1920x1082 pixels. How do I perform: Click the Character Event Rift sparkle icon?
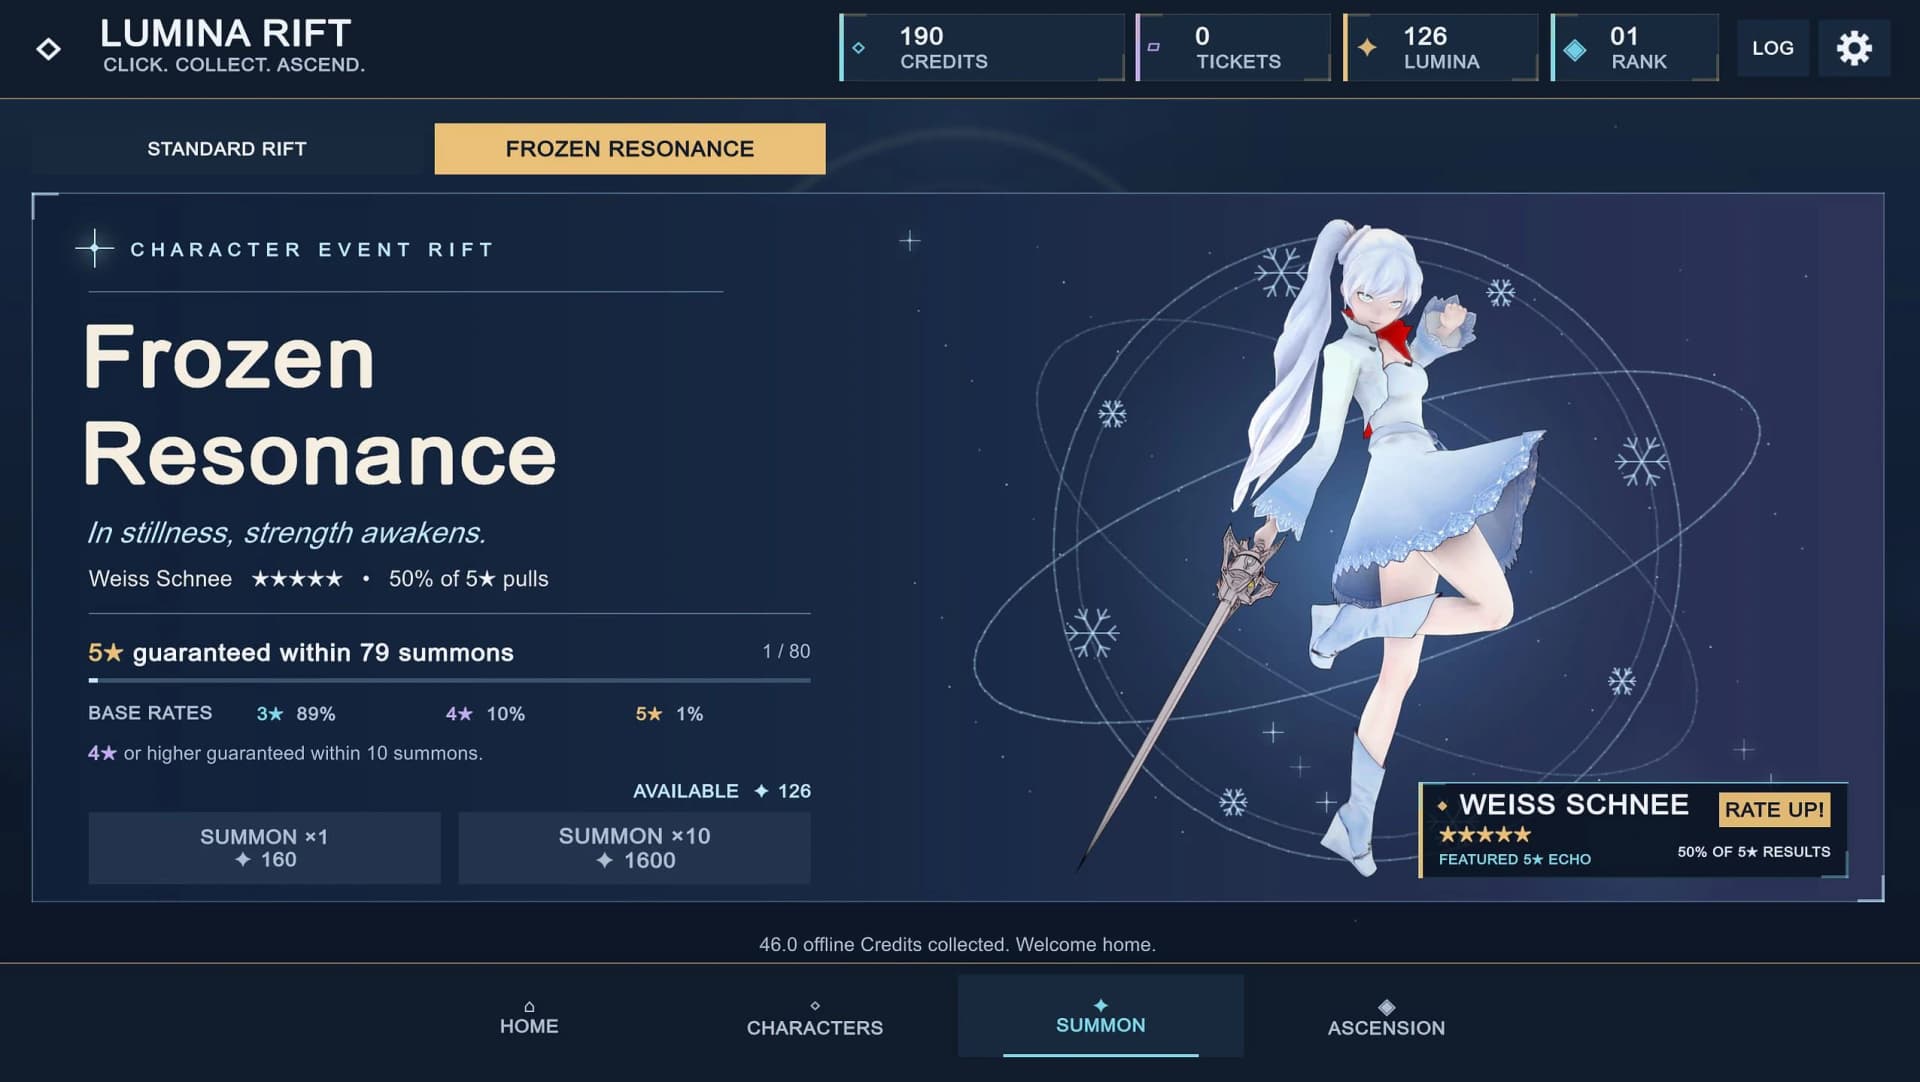click(95, 248)
